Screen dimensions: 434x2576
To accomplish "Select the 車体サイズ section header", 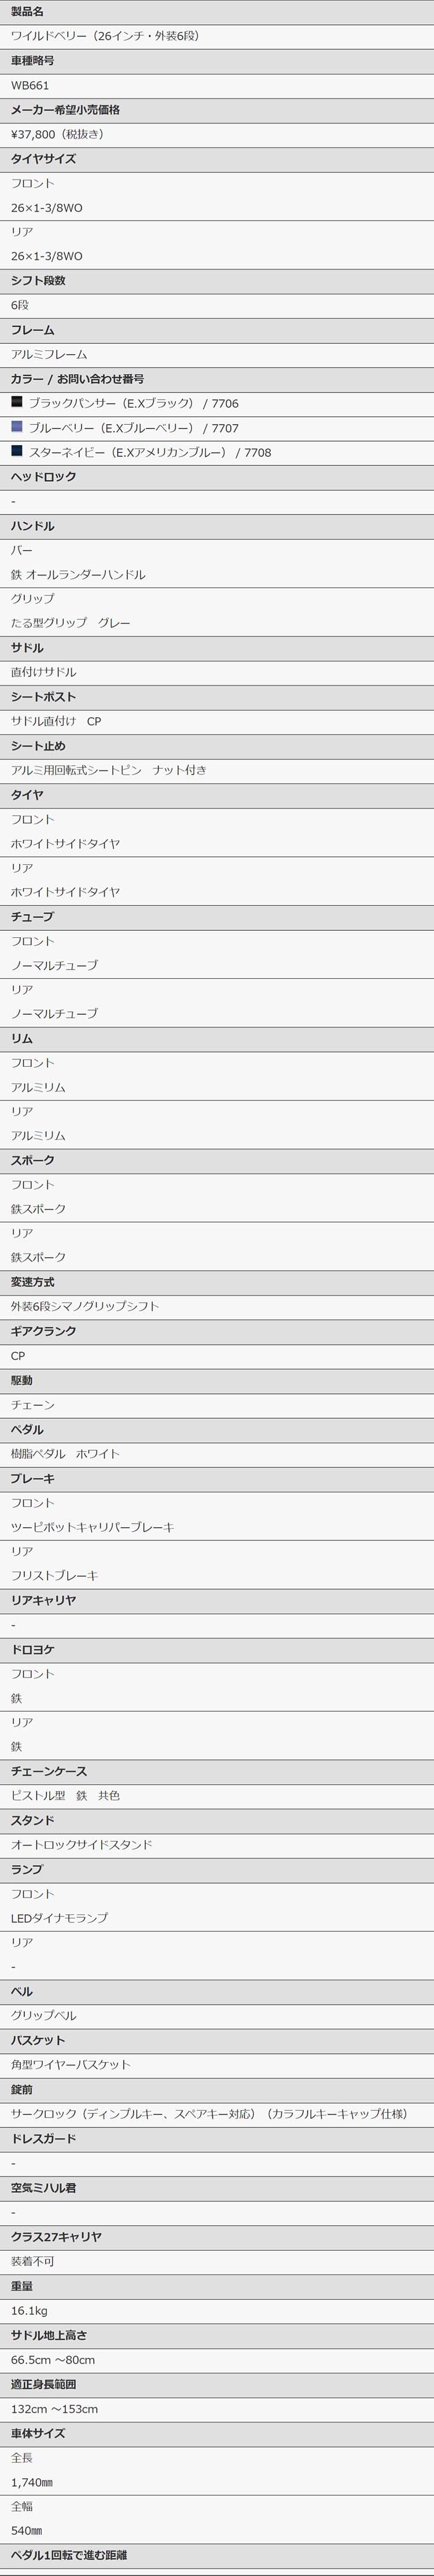I will (x=217, y=2432).
